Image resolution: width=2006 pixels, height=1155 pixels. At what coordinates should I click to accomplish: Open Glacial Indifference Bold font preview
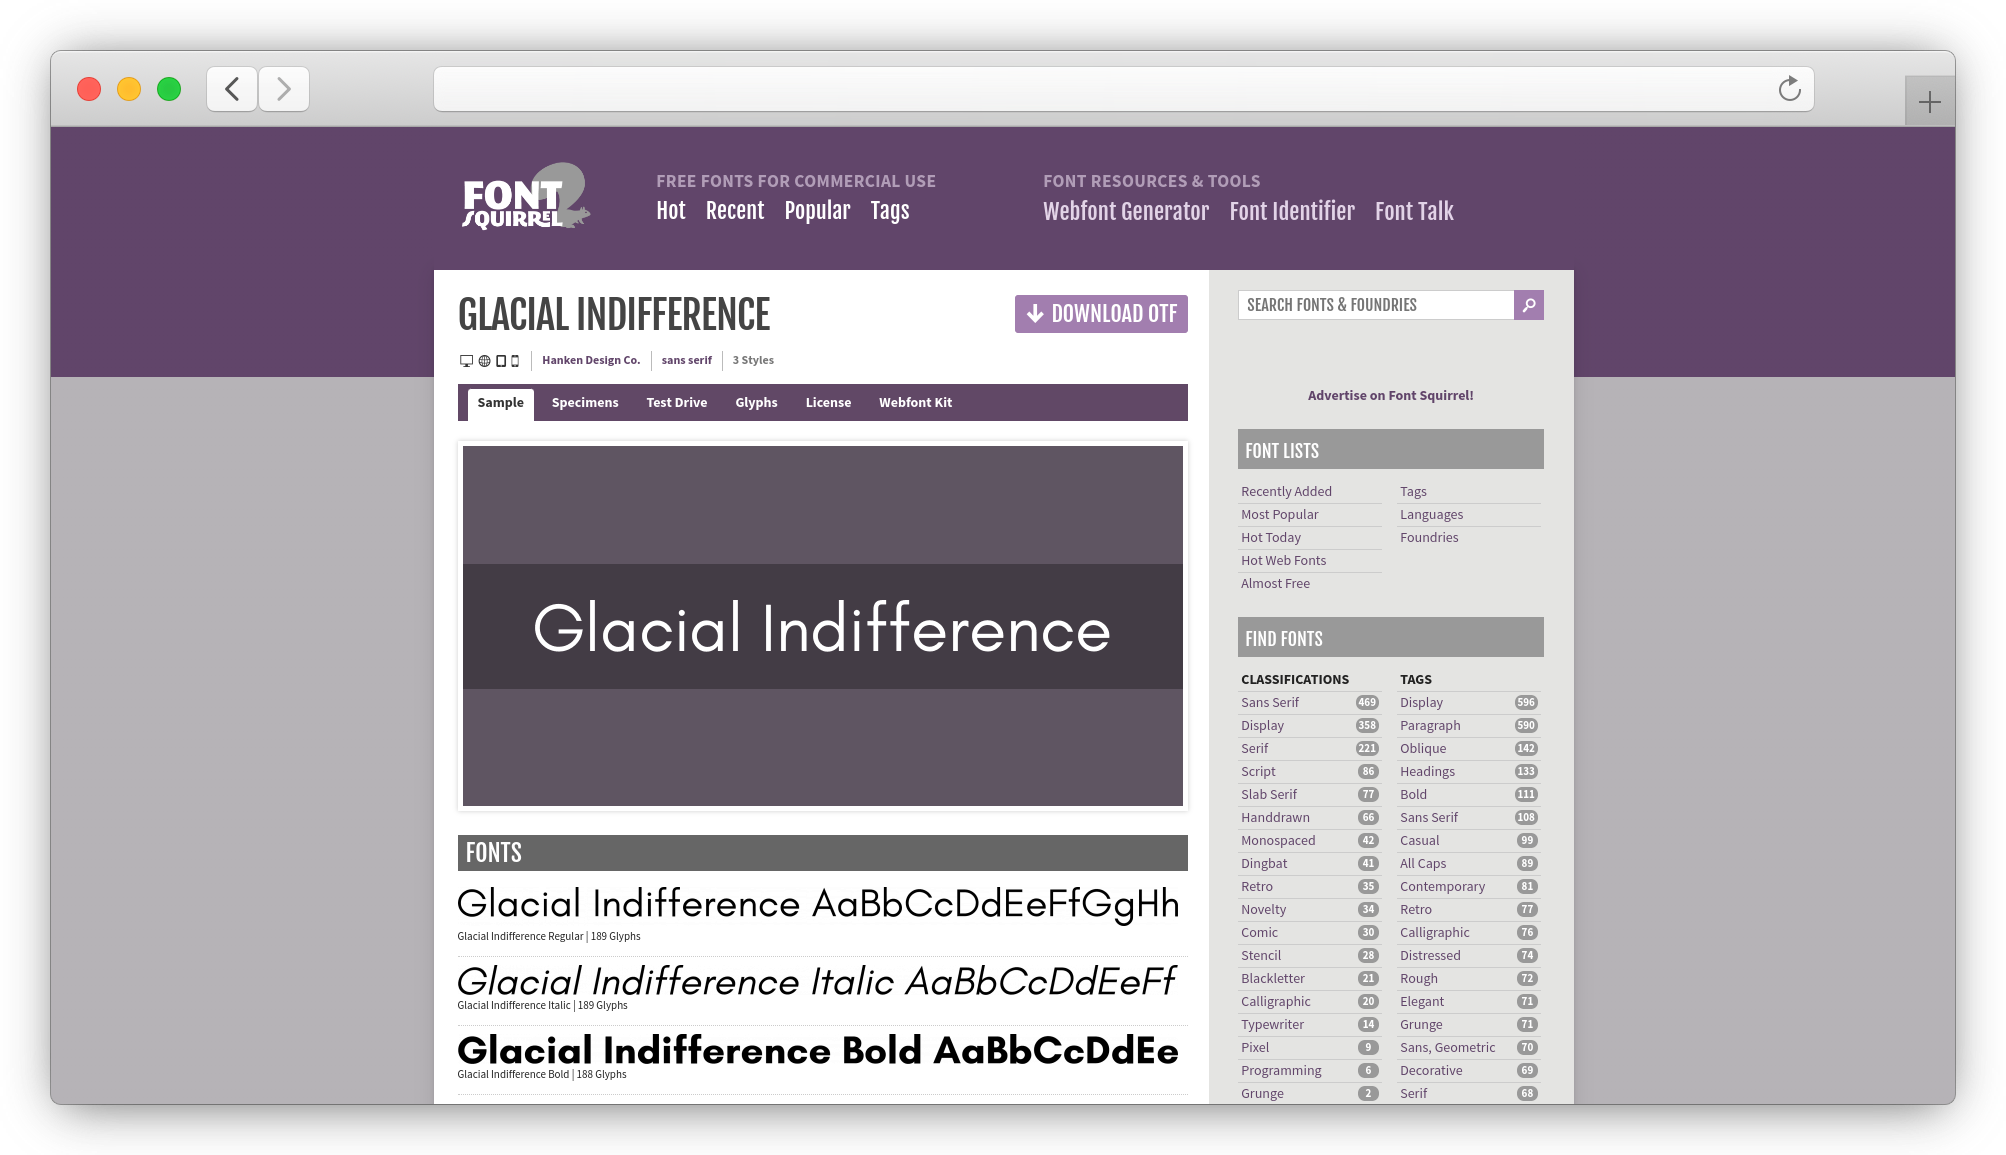tap(818, 1051)
